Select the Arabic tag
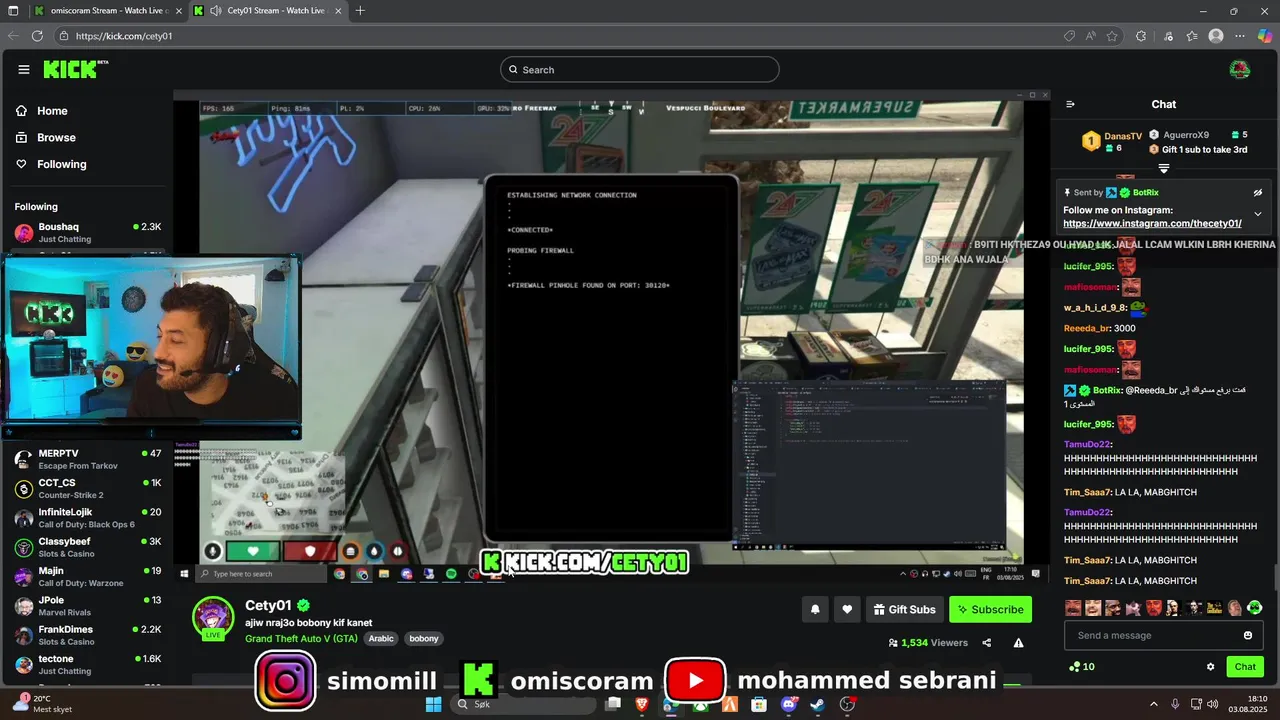This screenshot has width=1280, height=720. click(381, 638)
